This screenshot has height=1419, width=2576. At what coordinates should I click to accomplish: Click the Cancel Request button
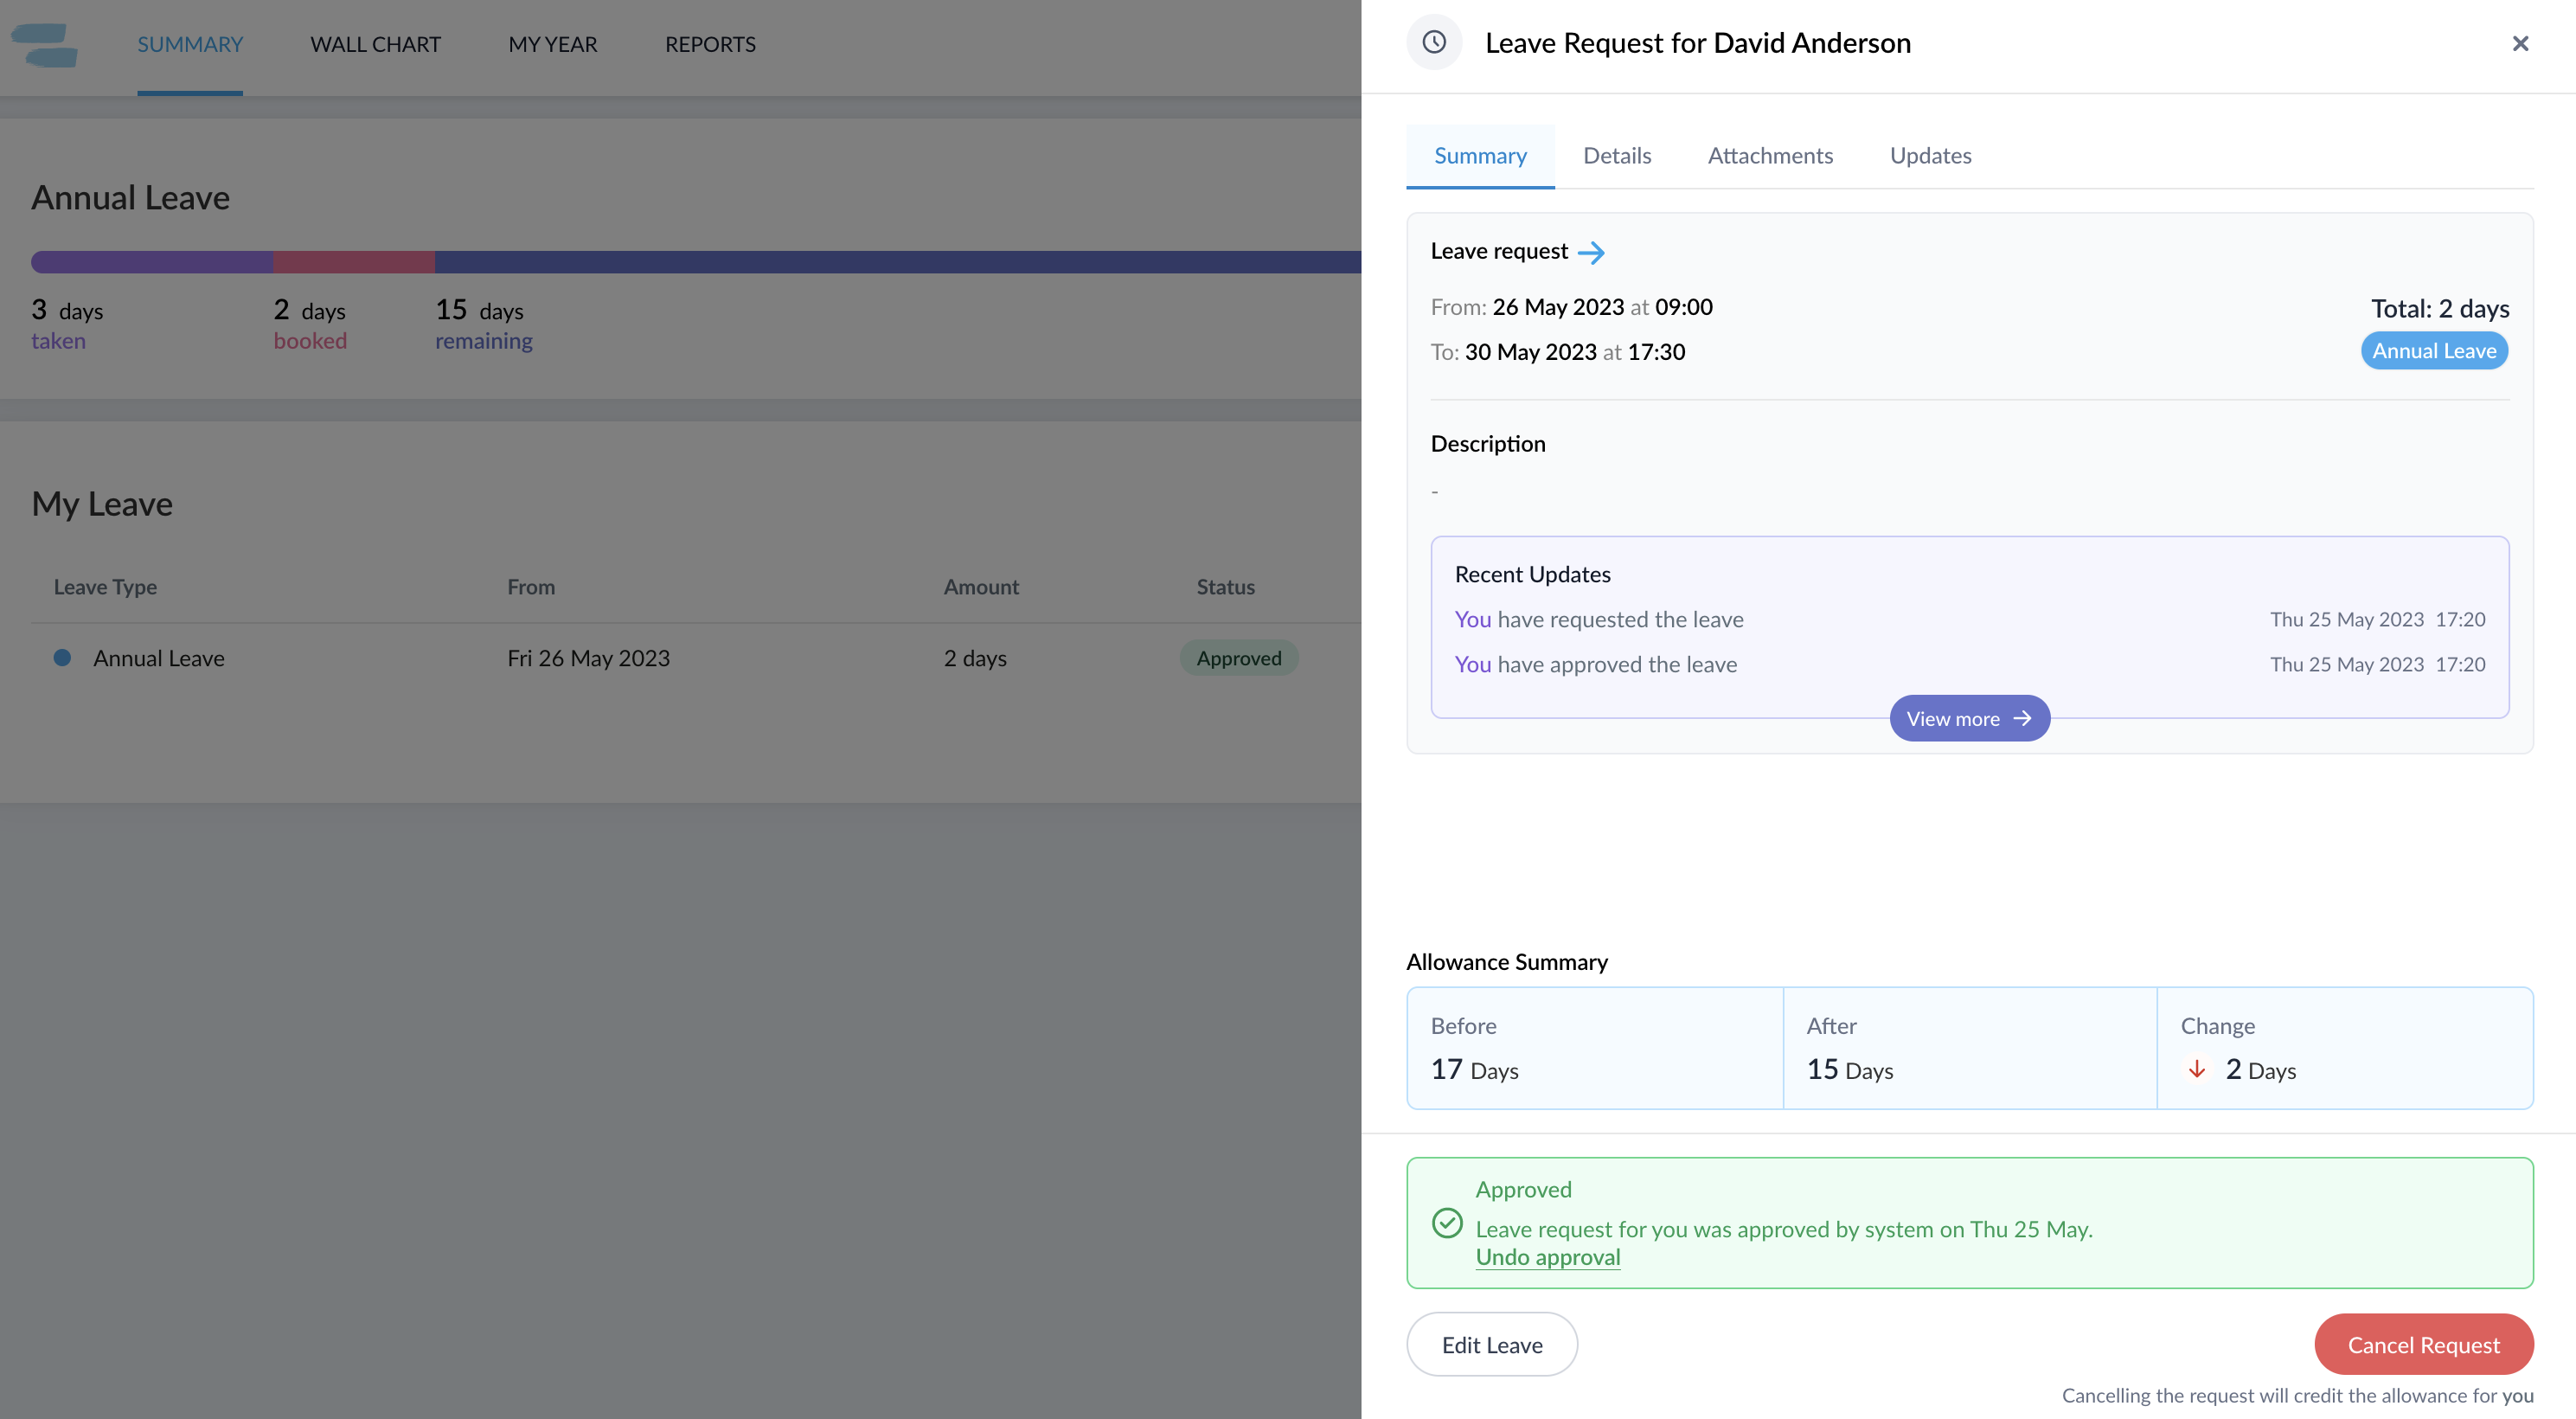[2424, 1344]
